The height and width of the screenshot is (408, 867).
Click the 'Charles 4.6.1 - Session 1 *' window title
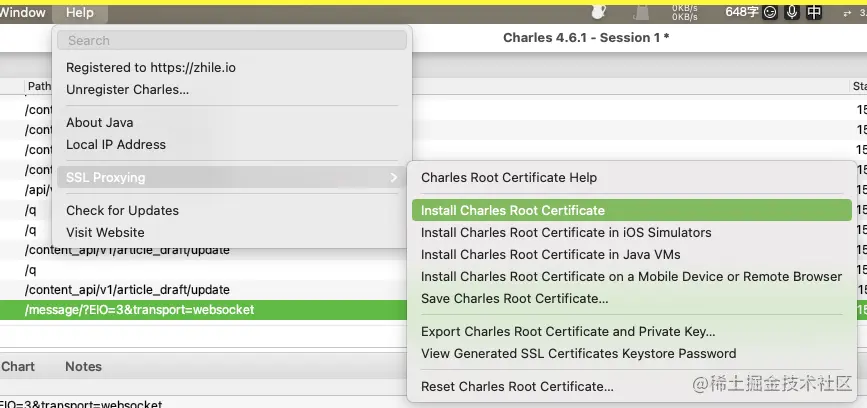click(x=586, y=38)
